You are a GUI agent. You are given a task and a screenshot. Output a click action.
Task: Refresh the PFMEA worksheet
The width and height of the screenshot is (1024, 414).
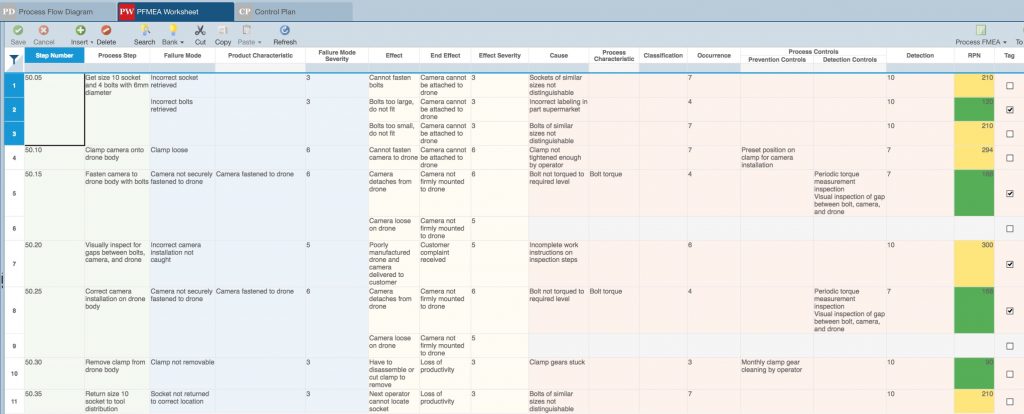click(x=285, y=31)
